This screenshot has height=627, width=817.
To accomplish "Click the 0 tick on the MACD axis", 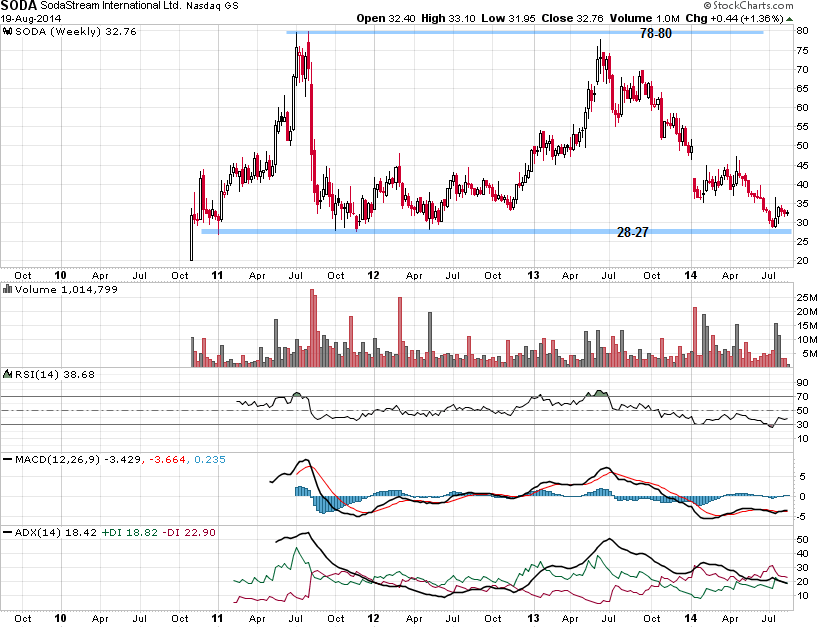I will [803, 497].
